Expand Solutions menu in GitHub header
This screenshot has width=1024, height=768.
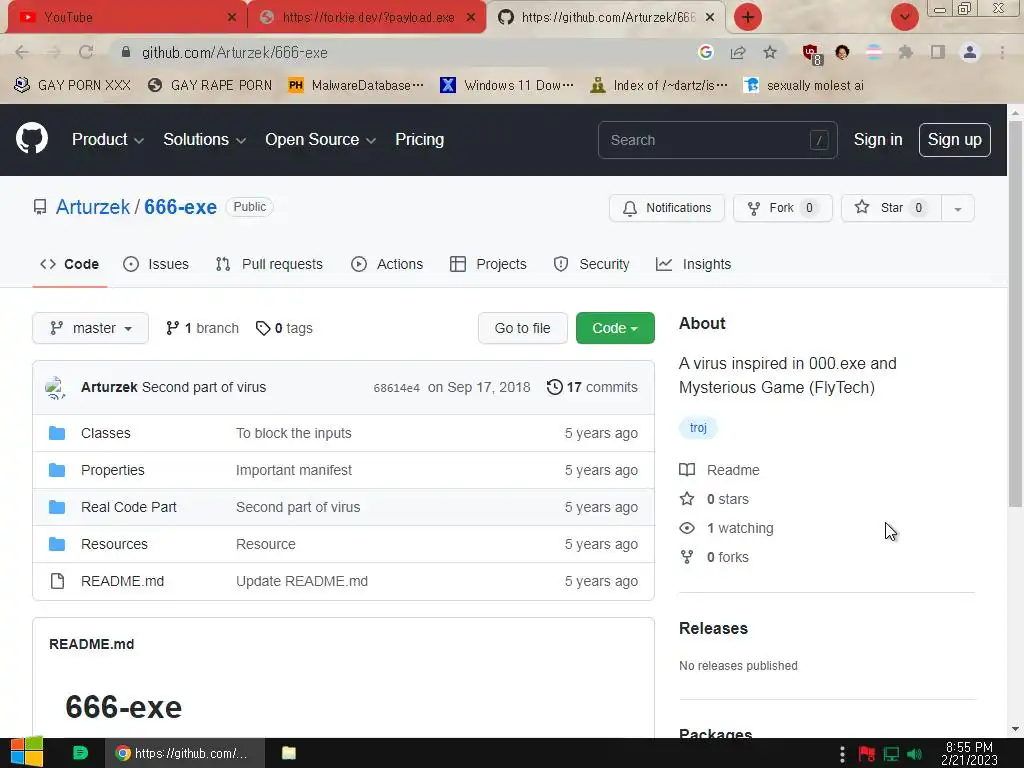pos(204,139)
